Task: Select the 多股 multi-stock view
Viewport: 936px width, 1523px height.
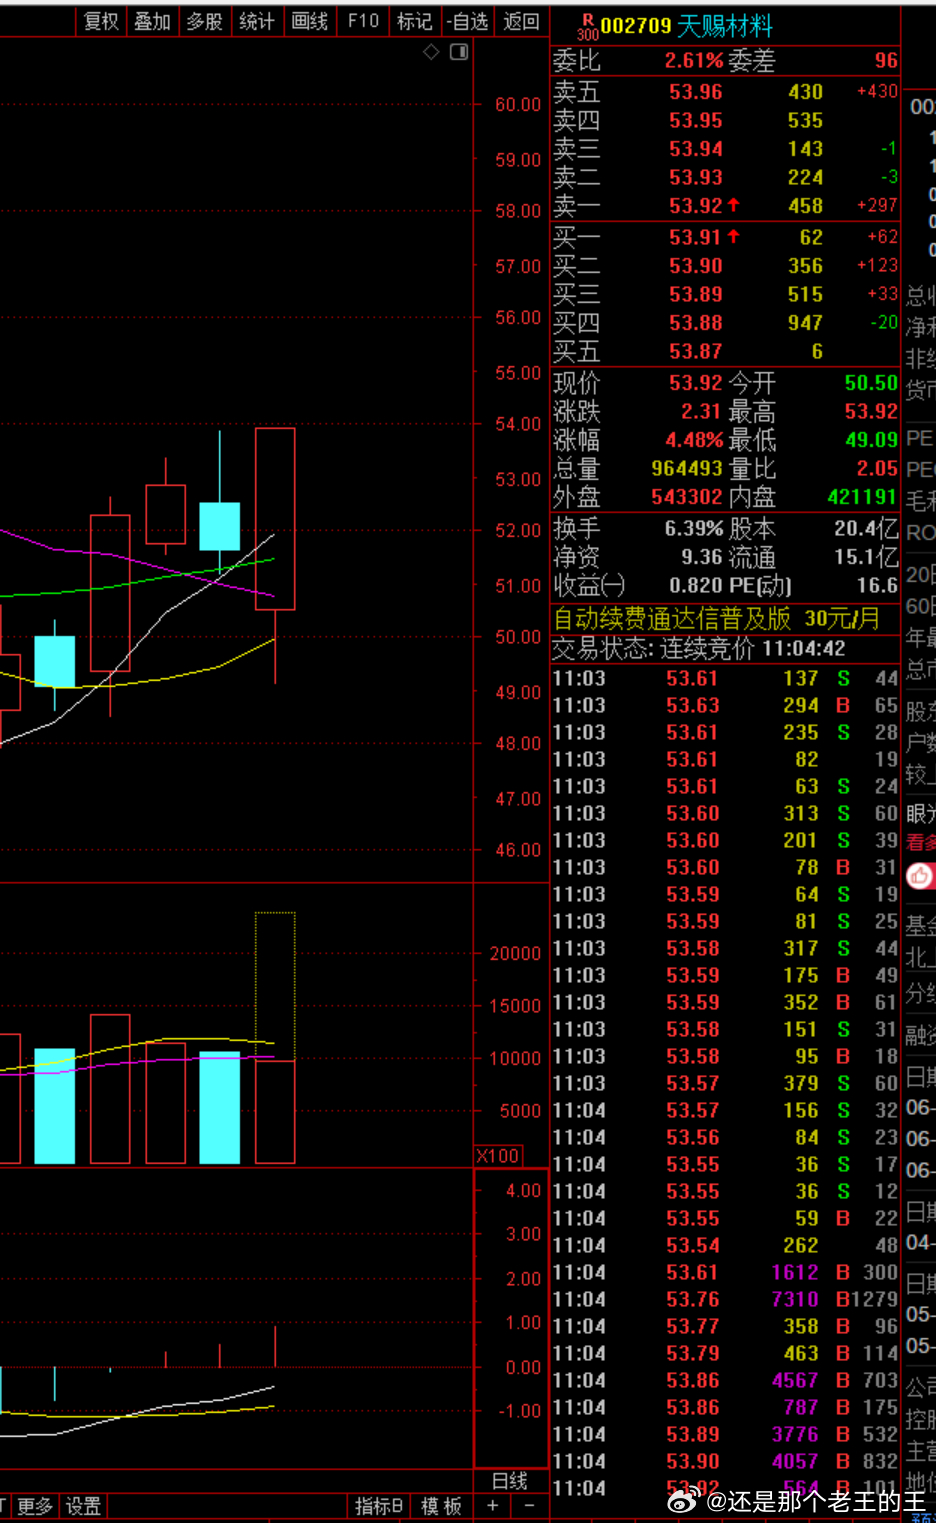Action: pyautogui.click(x=205, y=21)
